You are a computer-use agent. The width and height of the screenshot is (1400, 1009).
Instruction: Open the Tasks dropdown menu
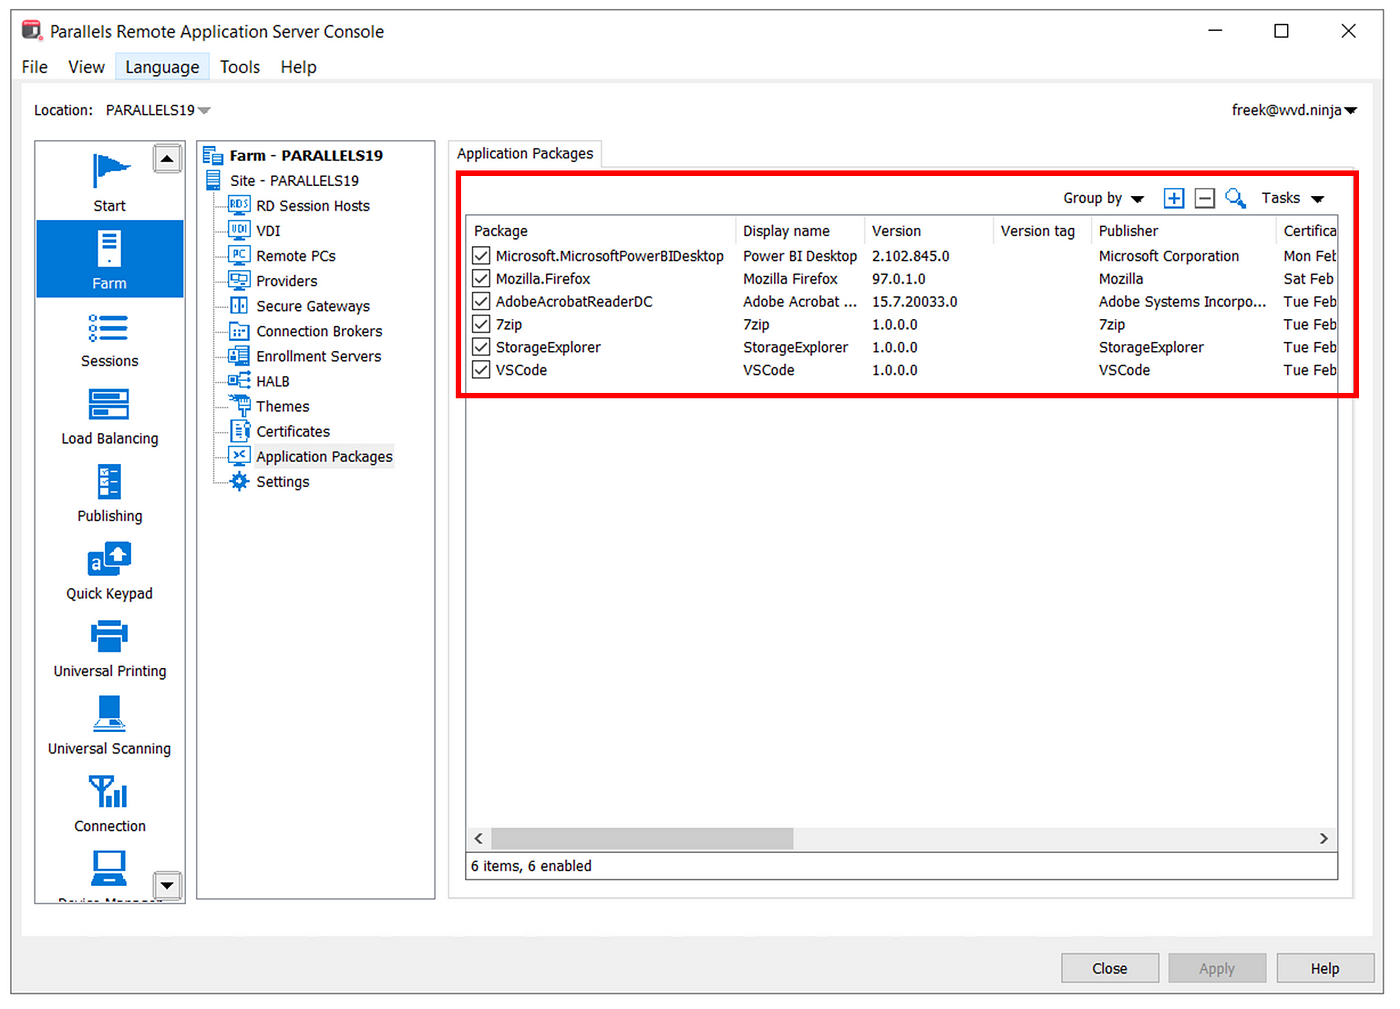coord(1292,198)
